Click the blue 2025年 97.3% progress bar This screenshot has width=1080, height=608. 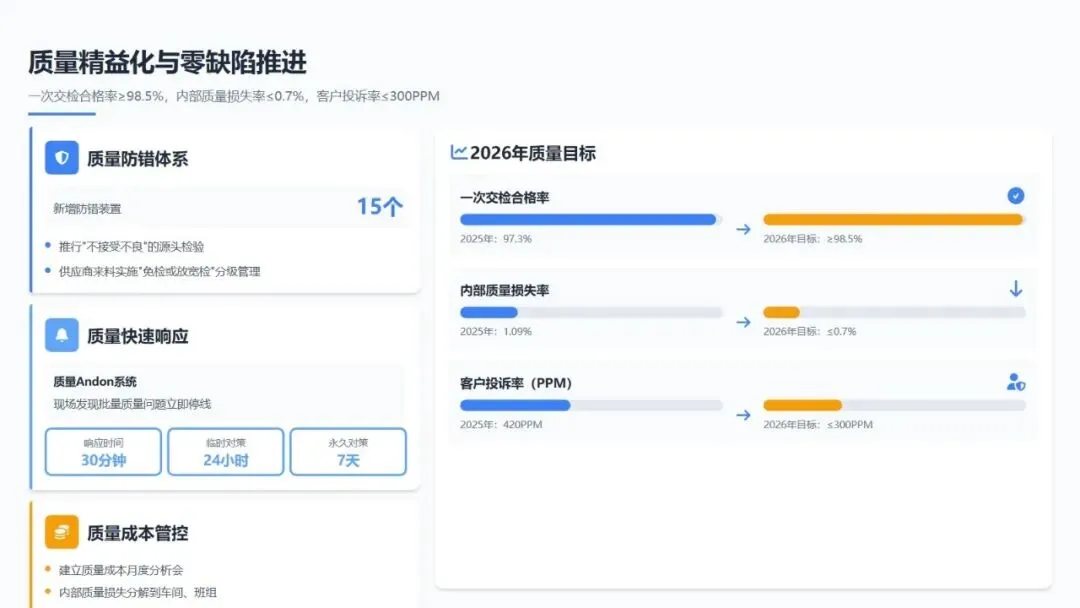tap(588, 219)
